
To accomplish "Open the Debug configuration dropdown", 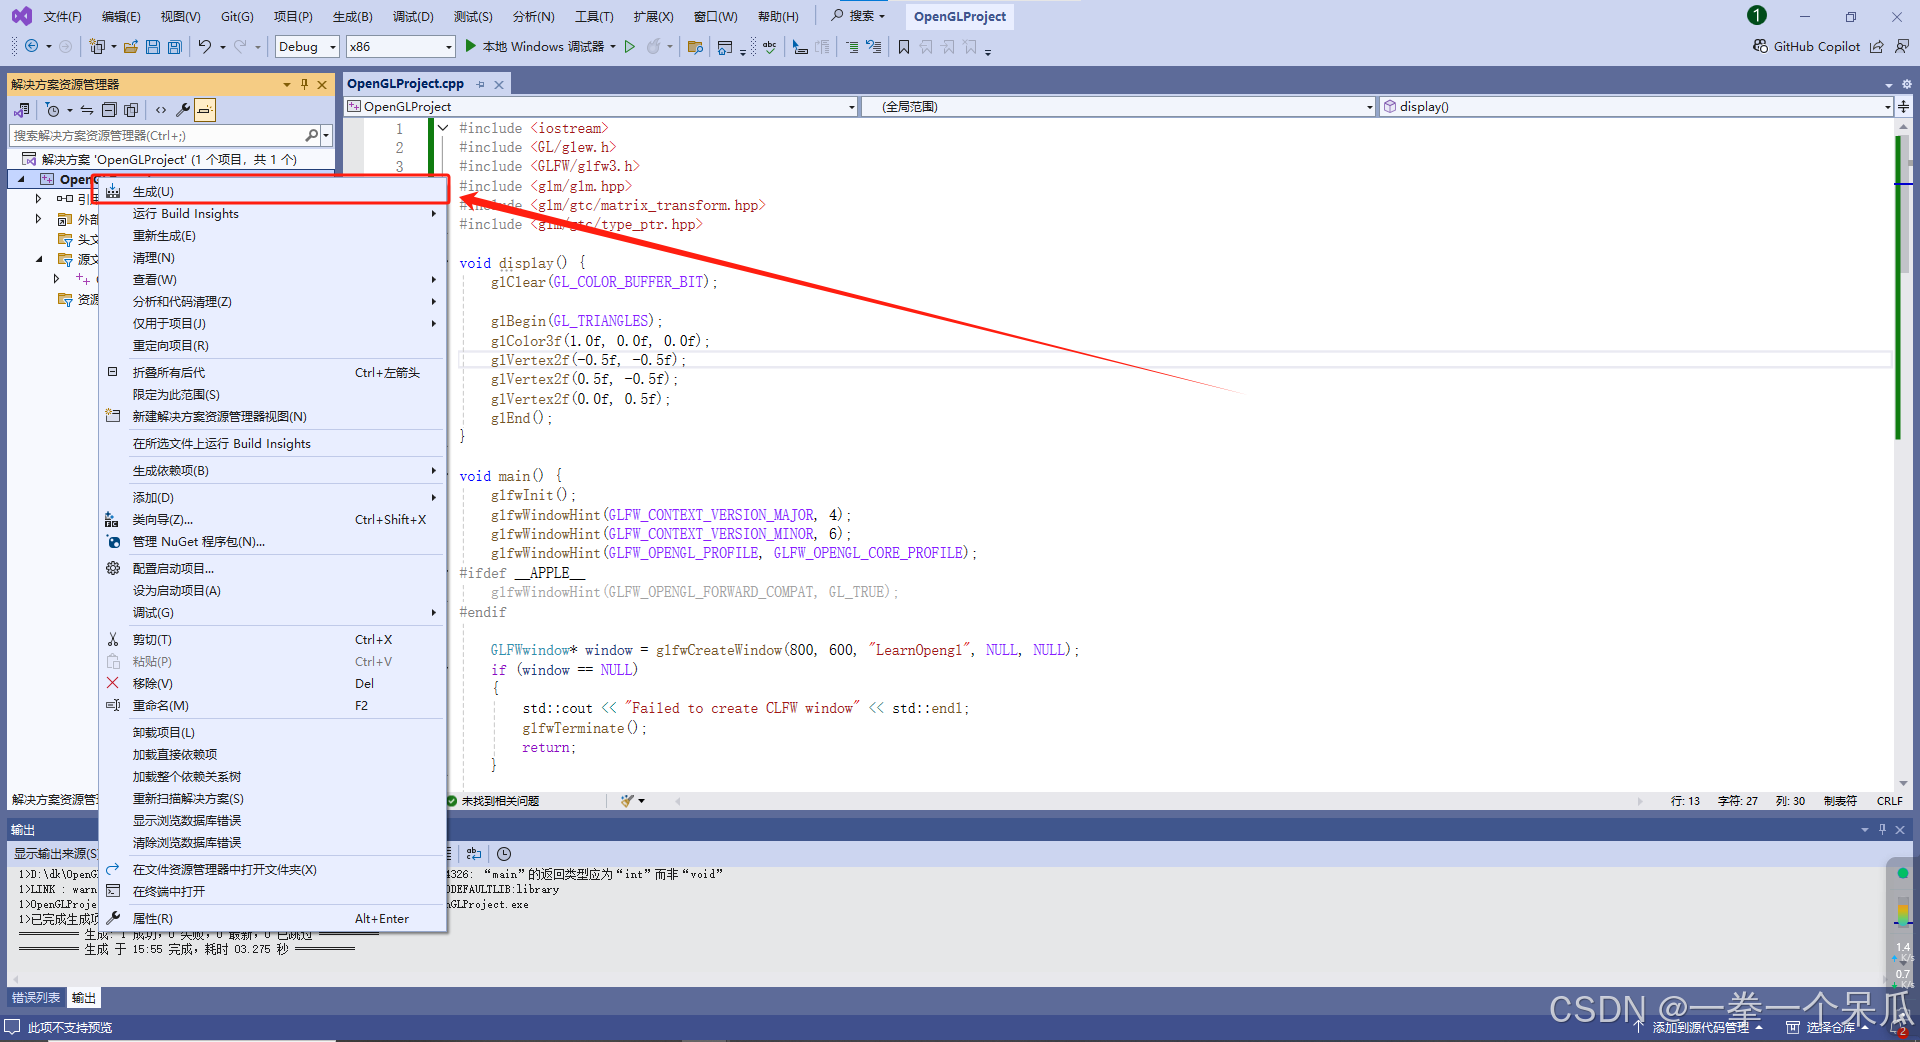I will [306, 46].
